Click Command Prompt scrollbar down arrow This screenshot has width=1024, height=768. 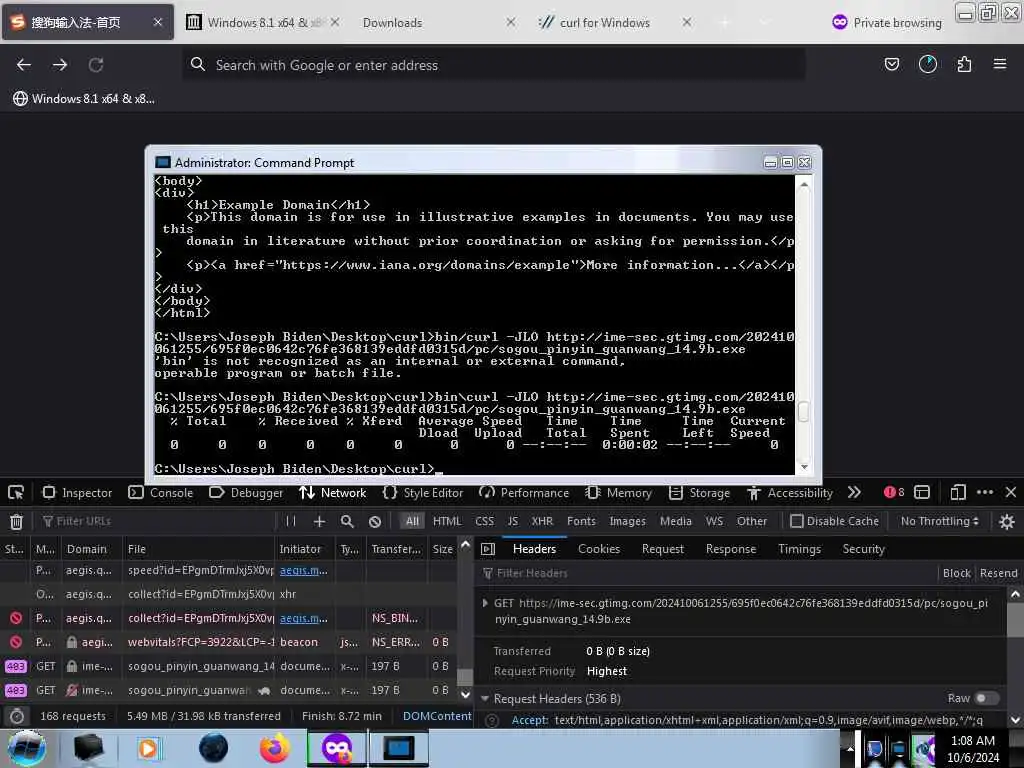[x=804, y=467]
